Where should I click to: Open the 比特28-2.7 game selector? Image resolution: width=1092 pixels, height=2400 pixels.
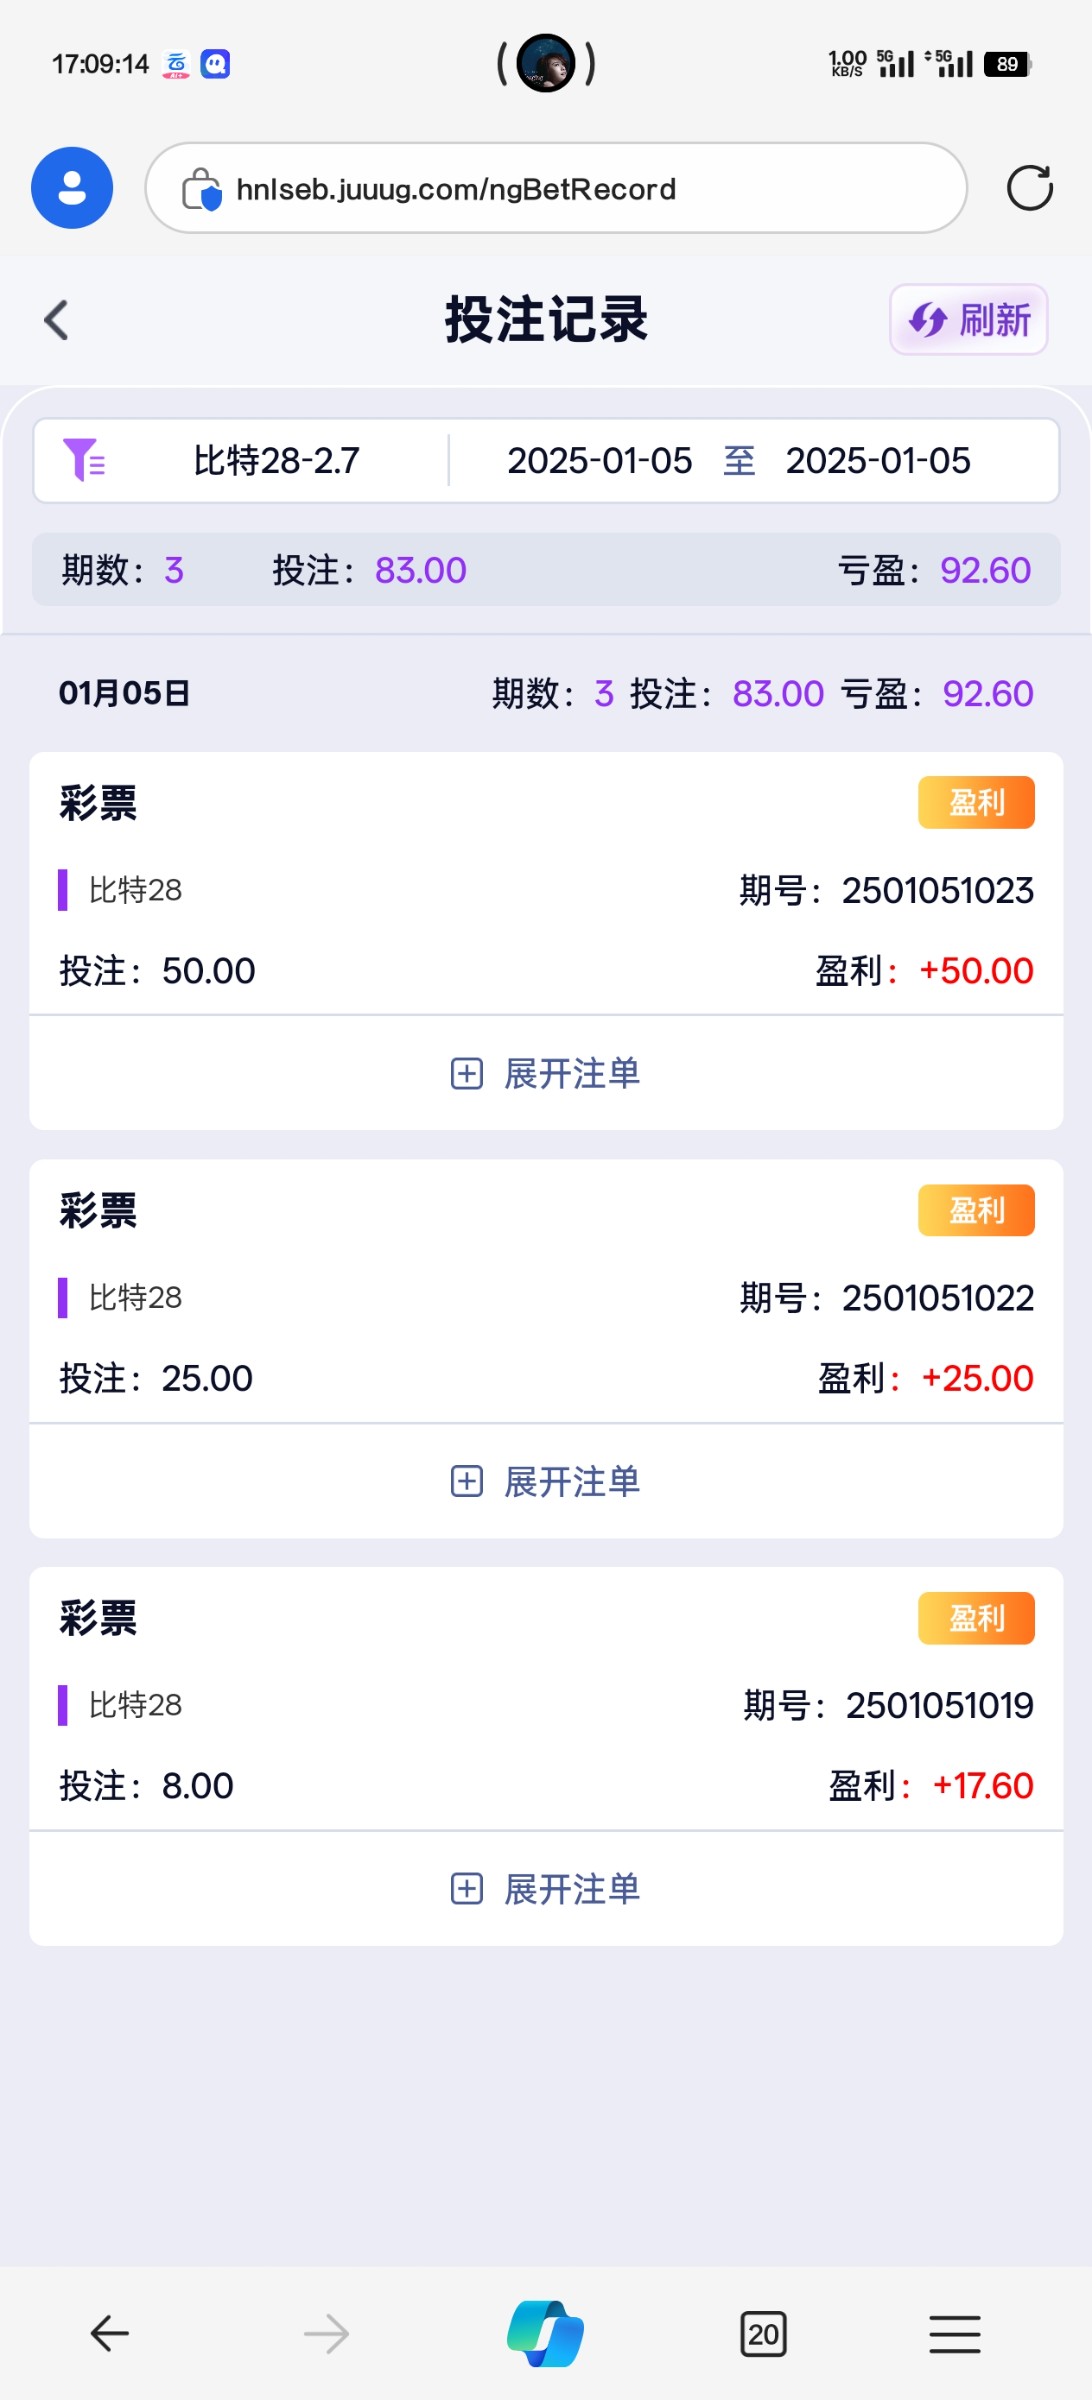pos(276,461)
